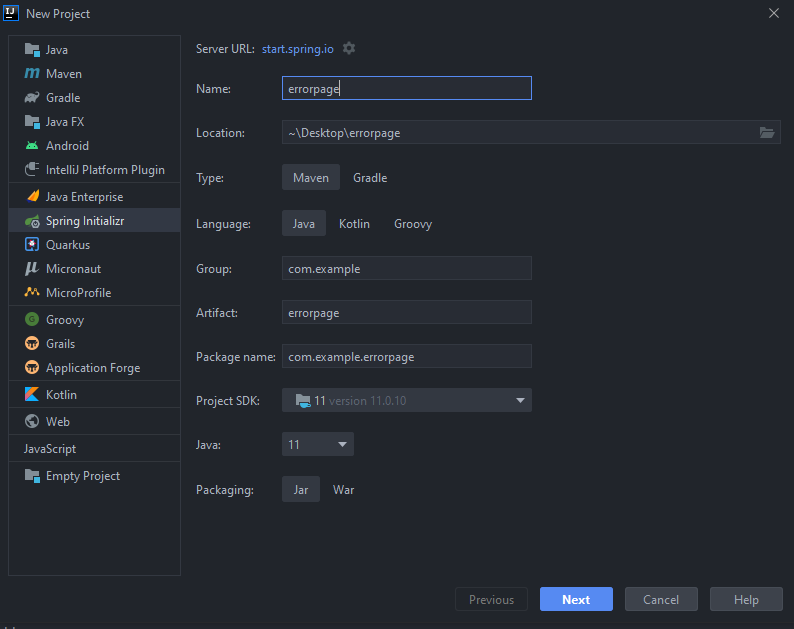Choose Java as the language
Viewport: 794px width, 629px height.
pyautogui.click(x=304, y=223)
